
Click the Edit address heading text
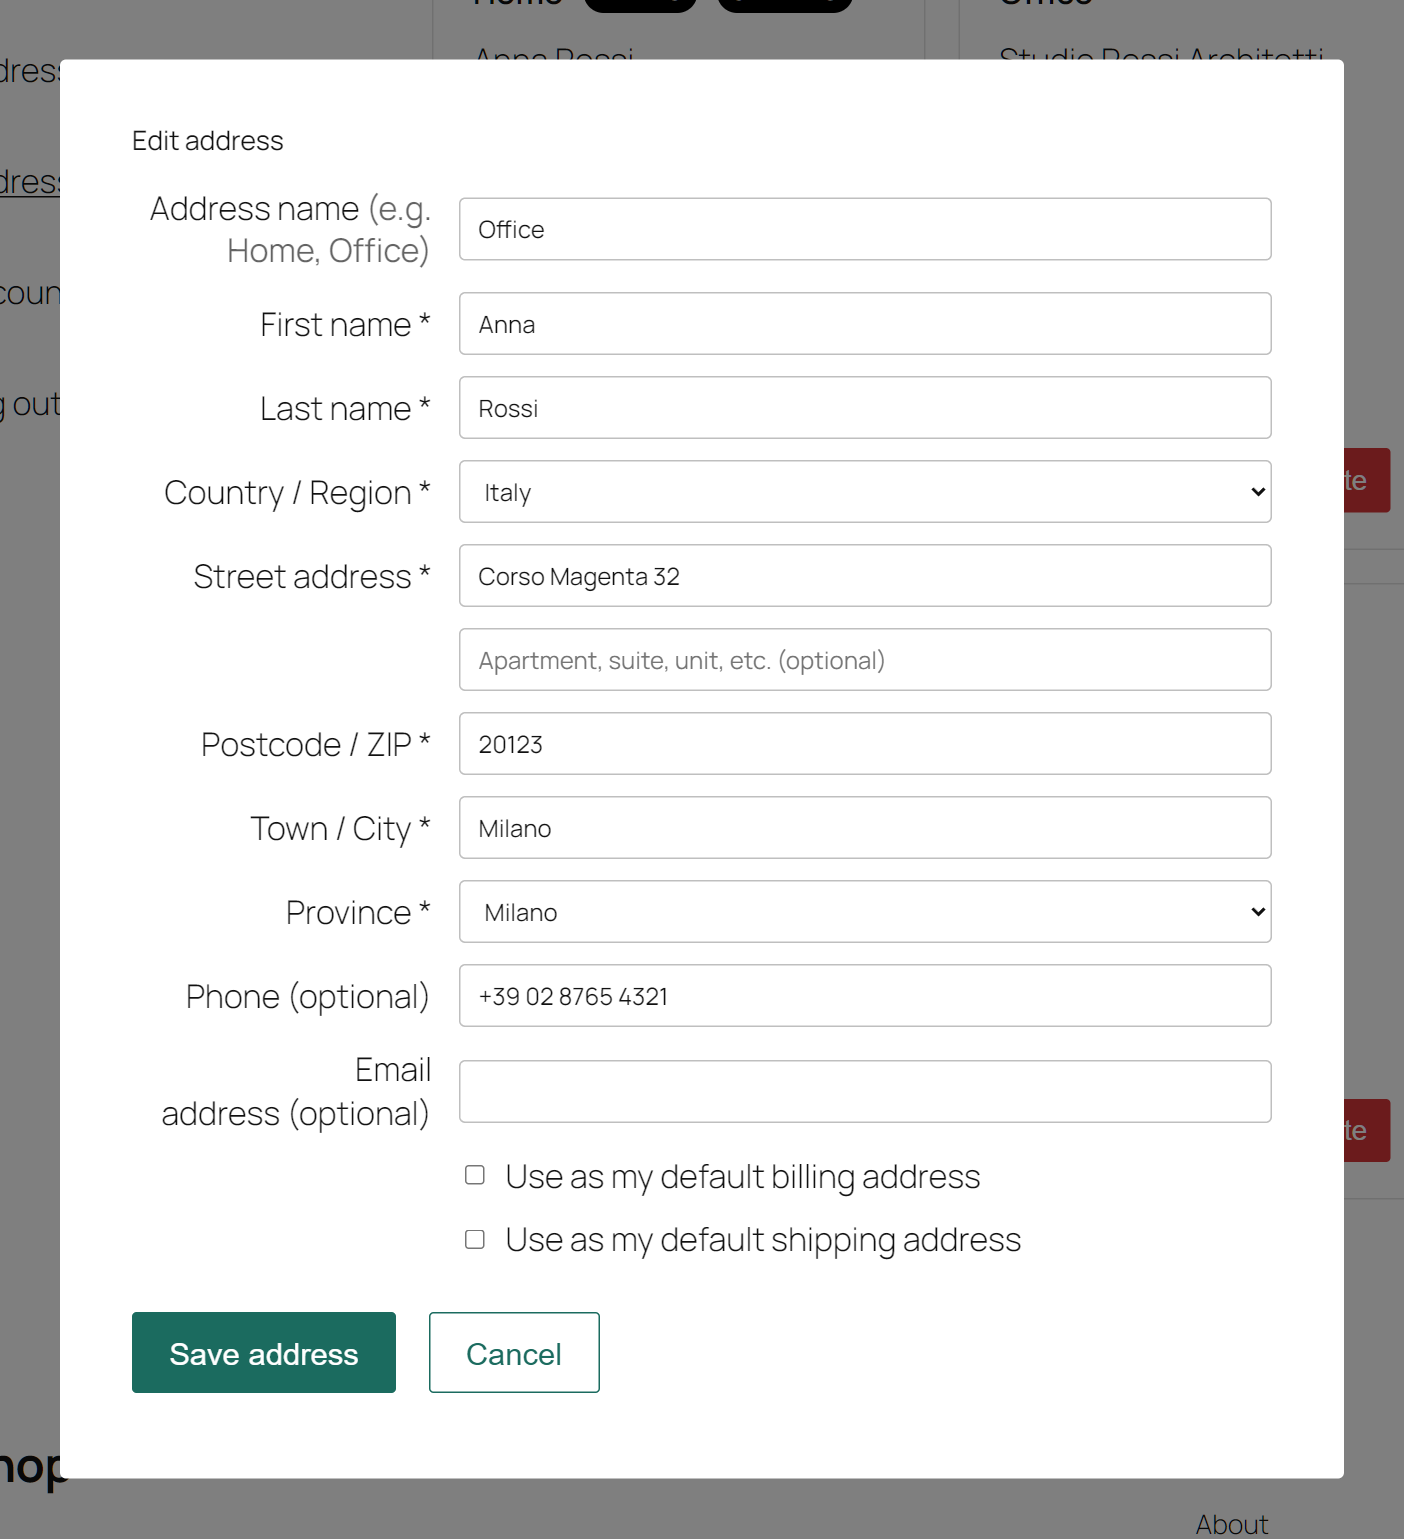(208, 141)
